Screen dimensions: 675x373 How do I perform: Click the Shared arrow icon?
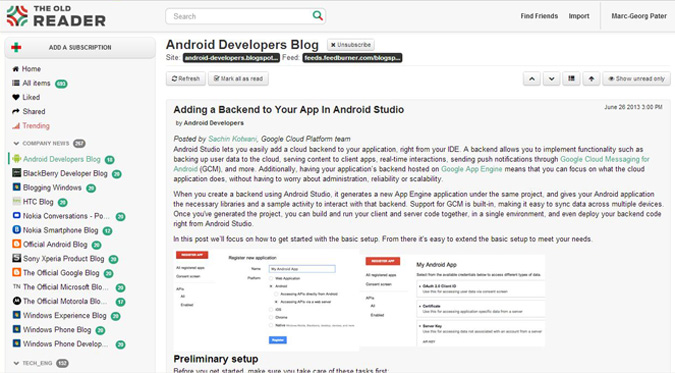(x=16, y=112)
